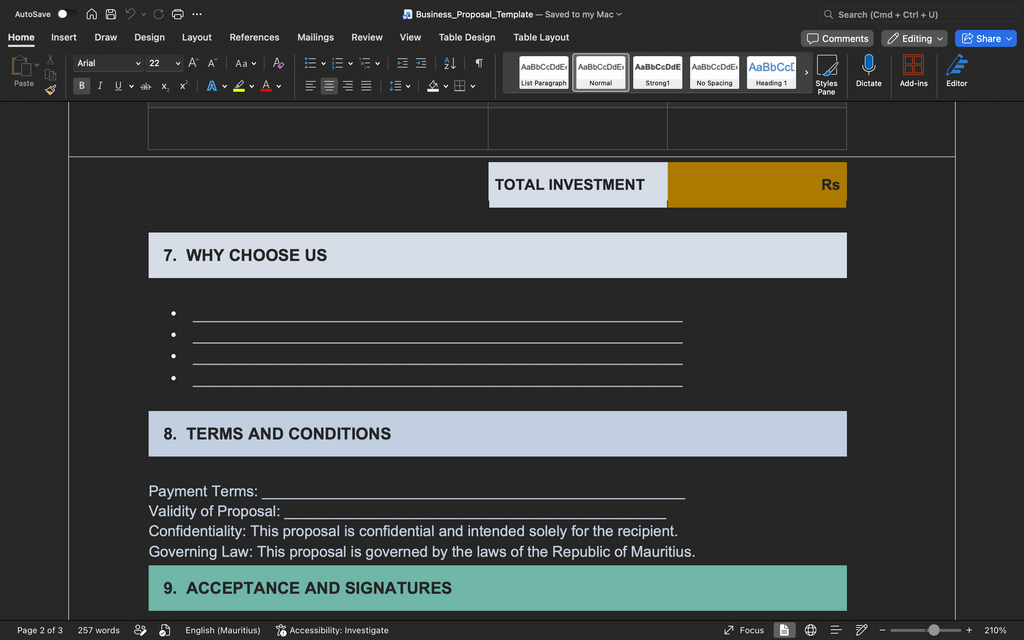Apply strikethrough formatting

[x=146, y=86]
